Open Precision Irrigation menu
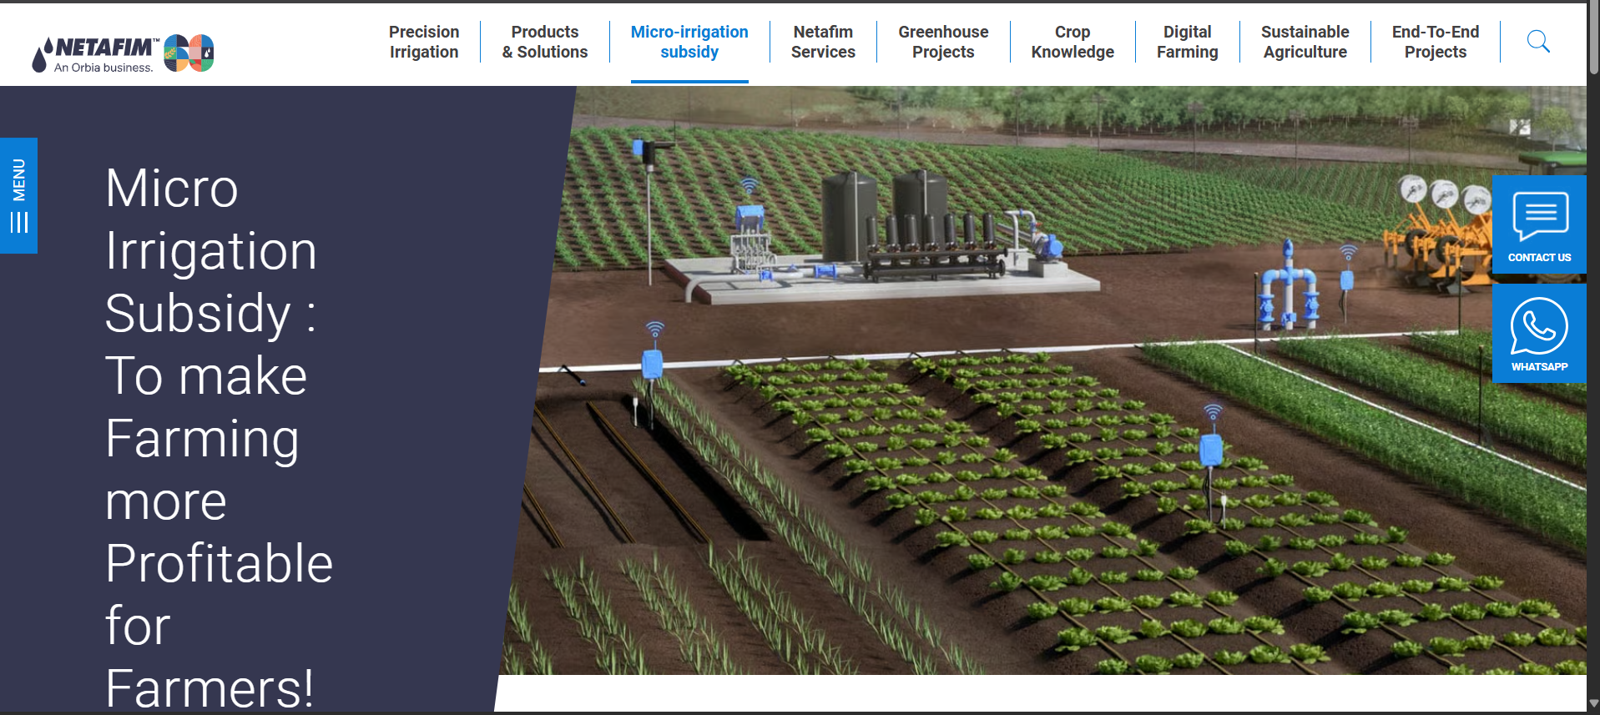Image resolution: width=1600 pixels, height=715 pixels. [424, 42]
